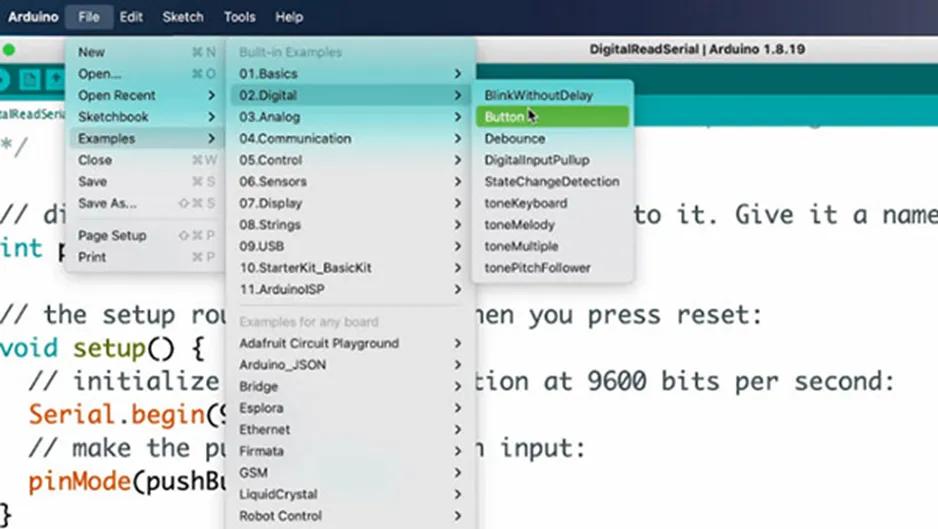Open Page Setup from File menu
938x529 pixels.
tap(146, 235)
